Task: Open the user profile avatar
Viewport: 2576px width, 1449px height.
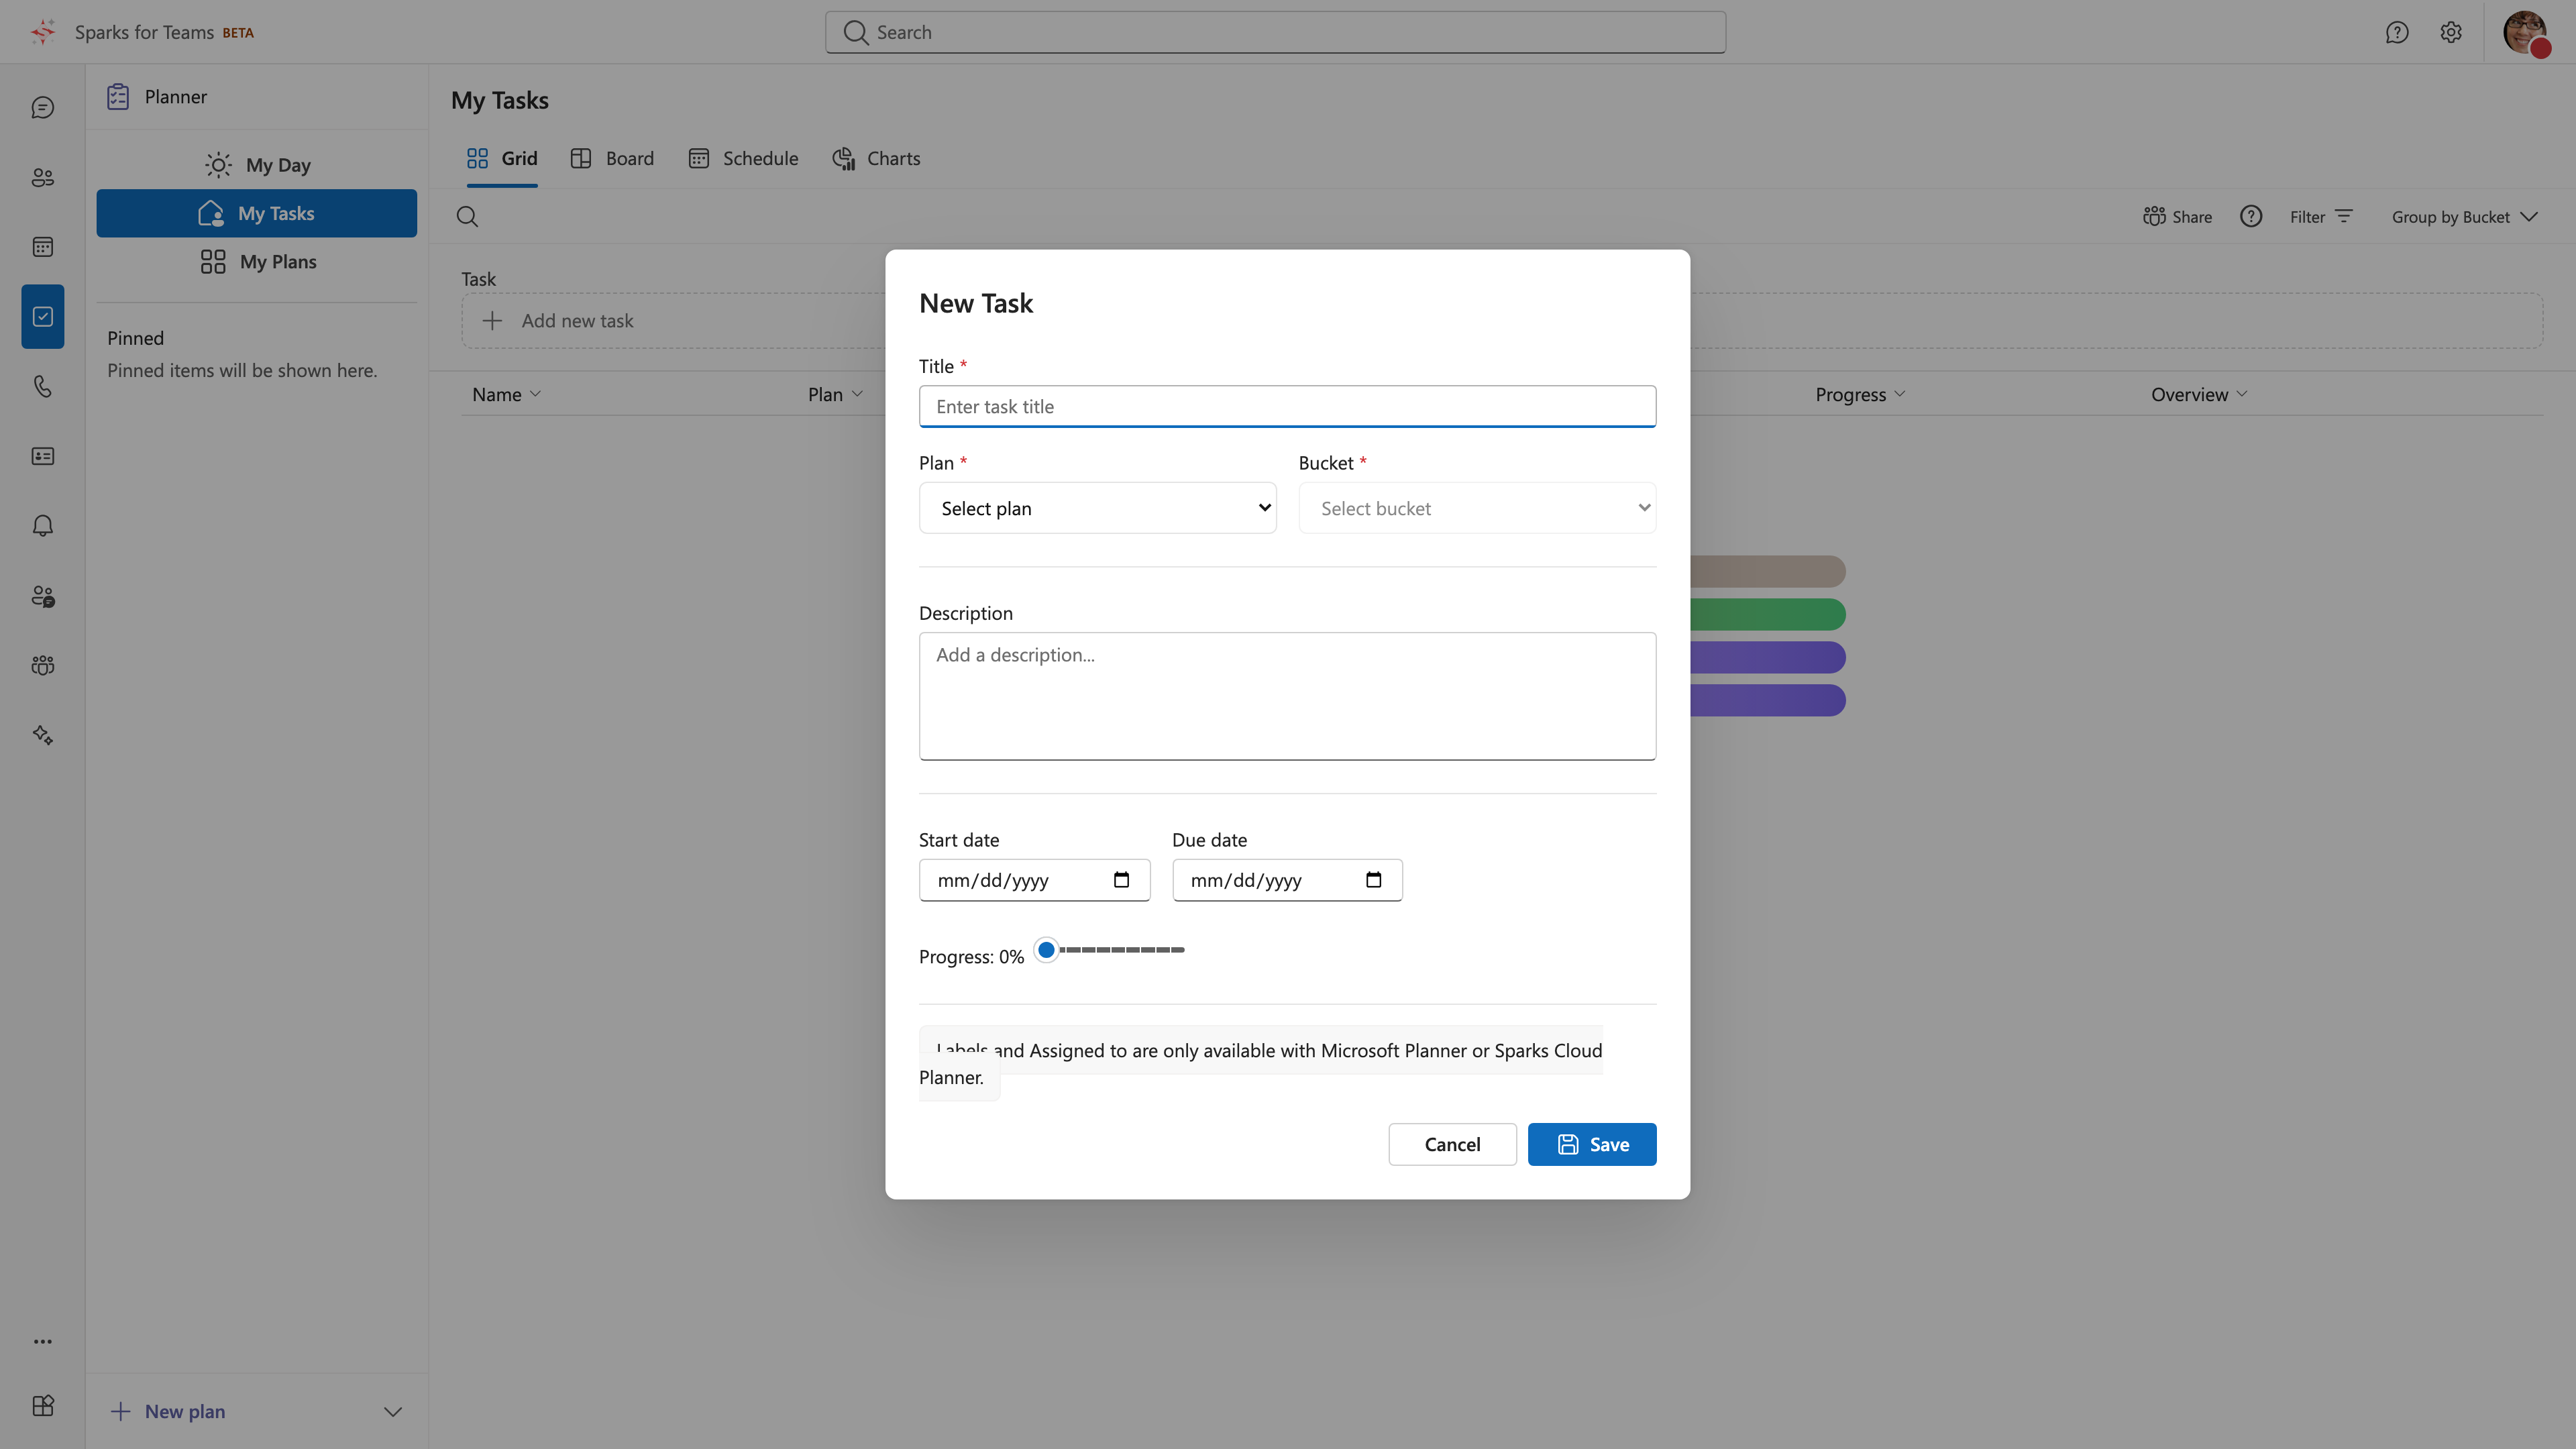Action: [x=2526, y=33]
